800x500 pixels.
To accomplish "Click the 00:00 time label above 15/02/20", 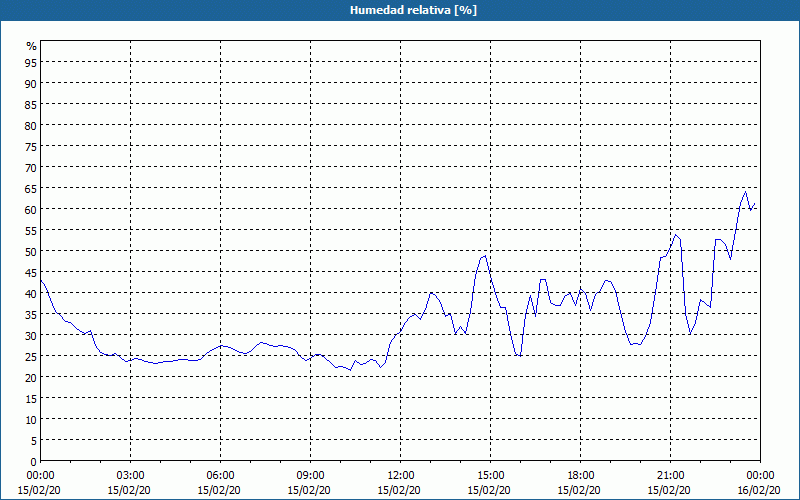I will (x=40, y=476).
